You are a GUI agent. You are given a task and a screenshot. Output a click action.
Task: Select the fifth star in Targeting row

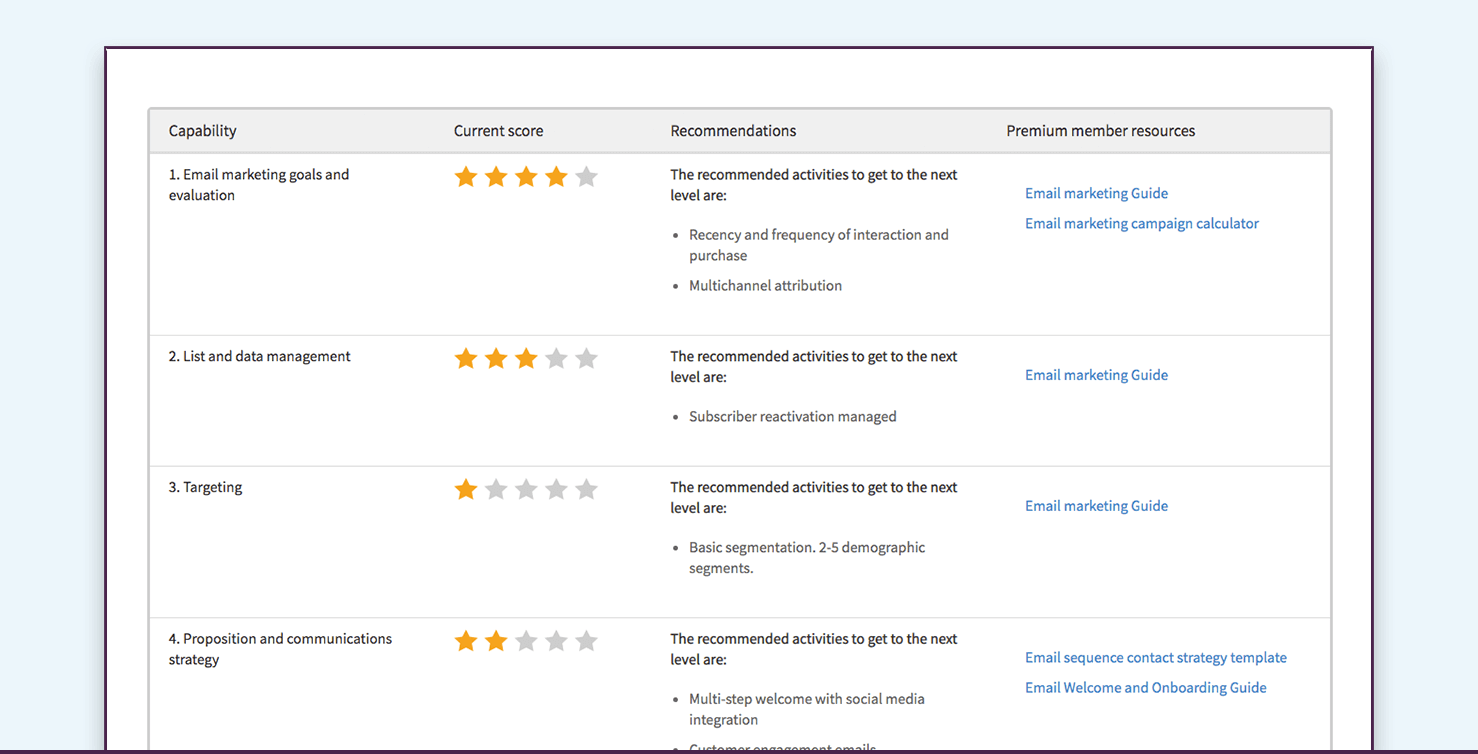click(x=587, y=489)
